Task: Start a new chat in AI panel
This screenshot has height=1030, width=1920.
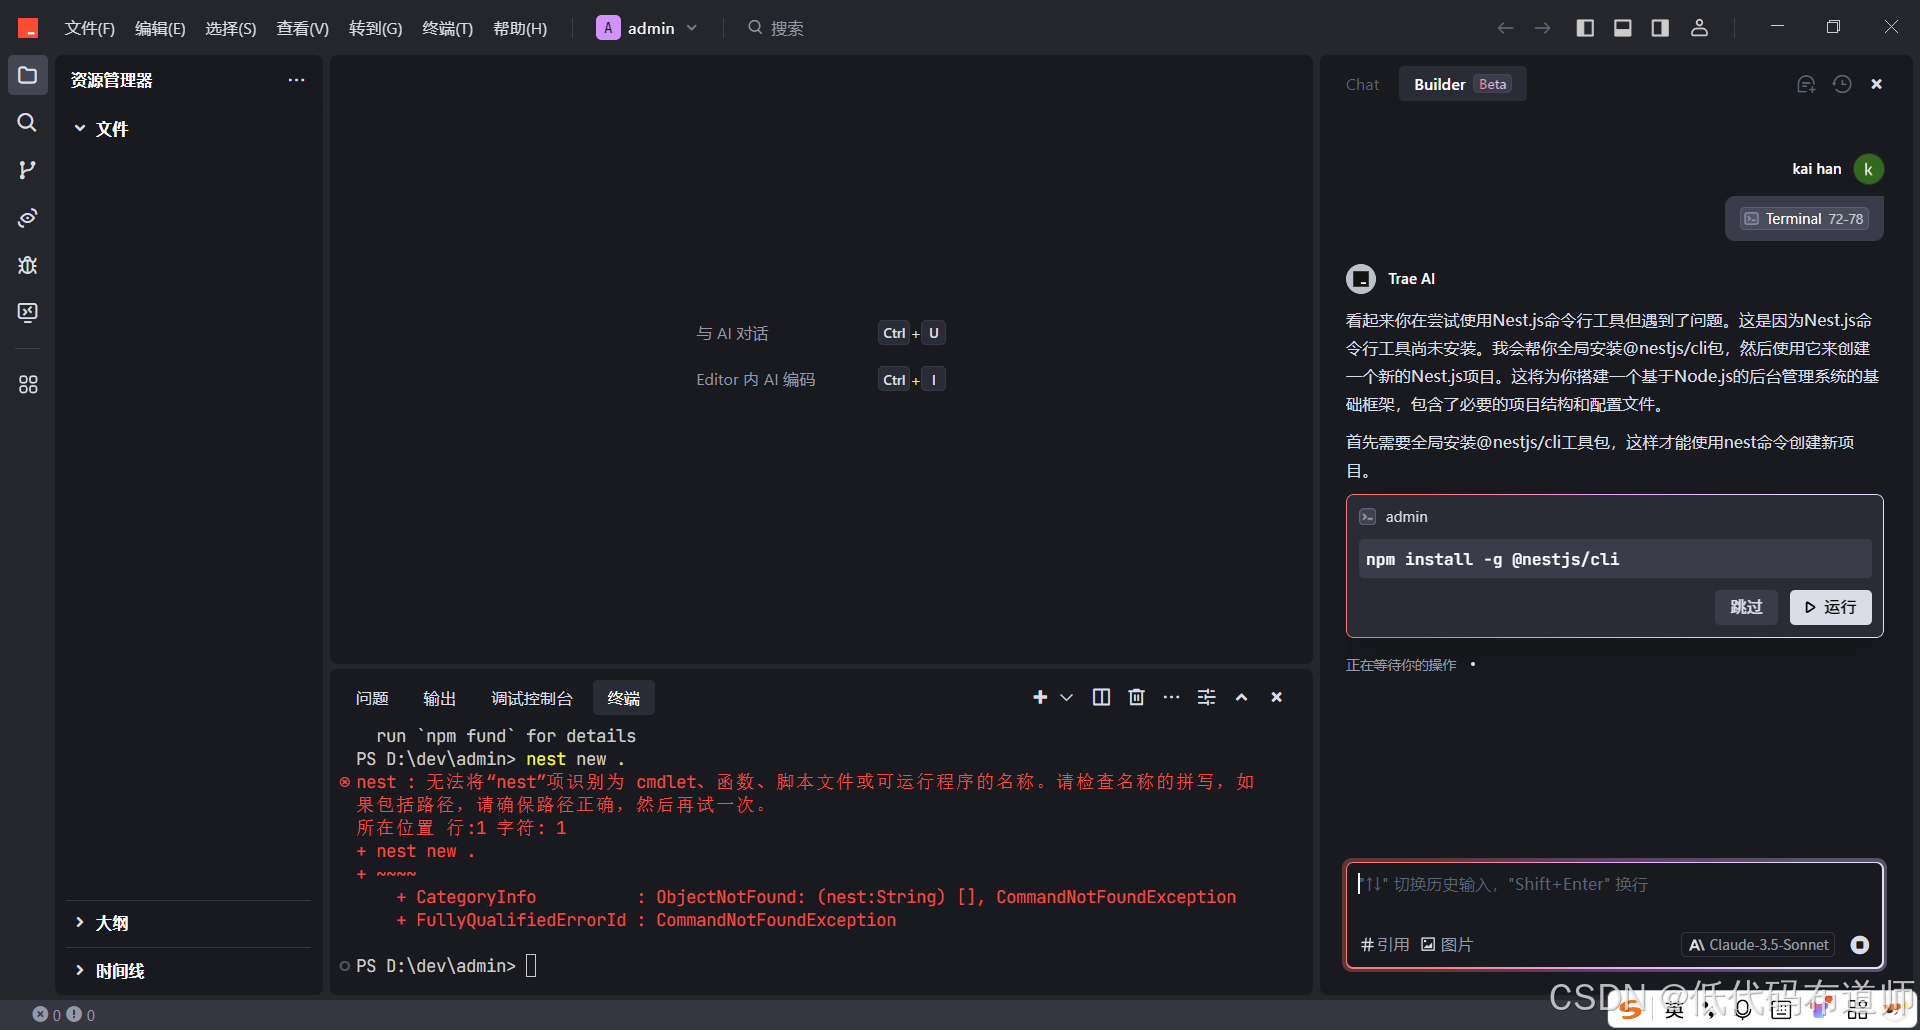Action: coord(1806,84)
